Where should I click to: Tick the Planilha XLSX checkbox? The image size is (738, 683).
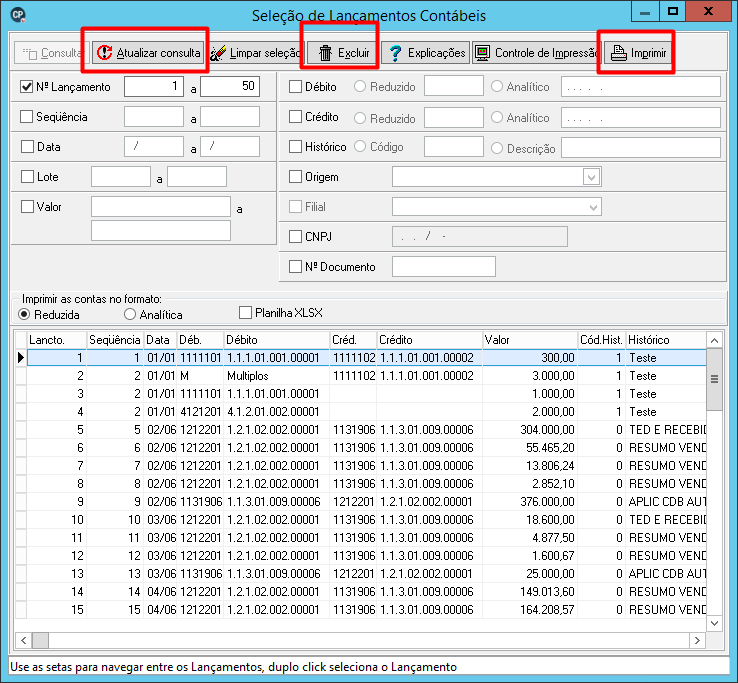245,313
